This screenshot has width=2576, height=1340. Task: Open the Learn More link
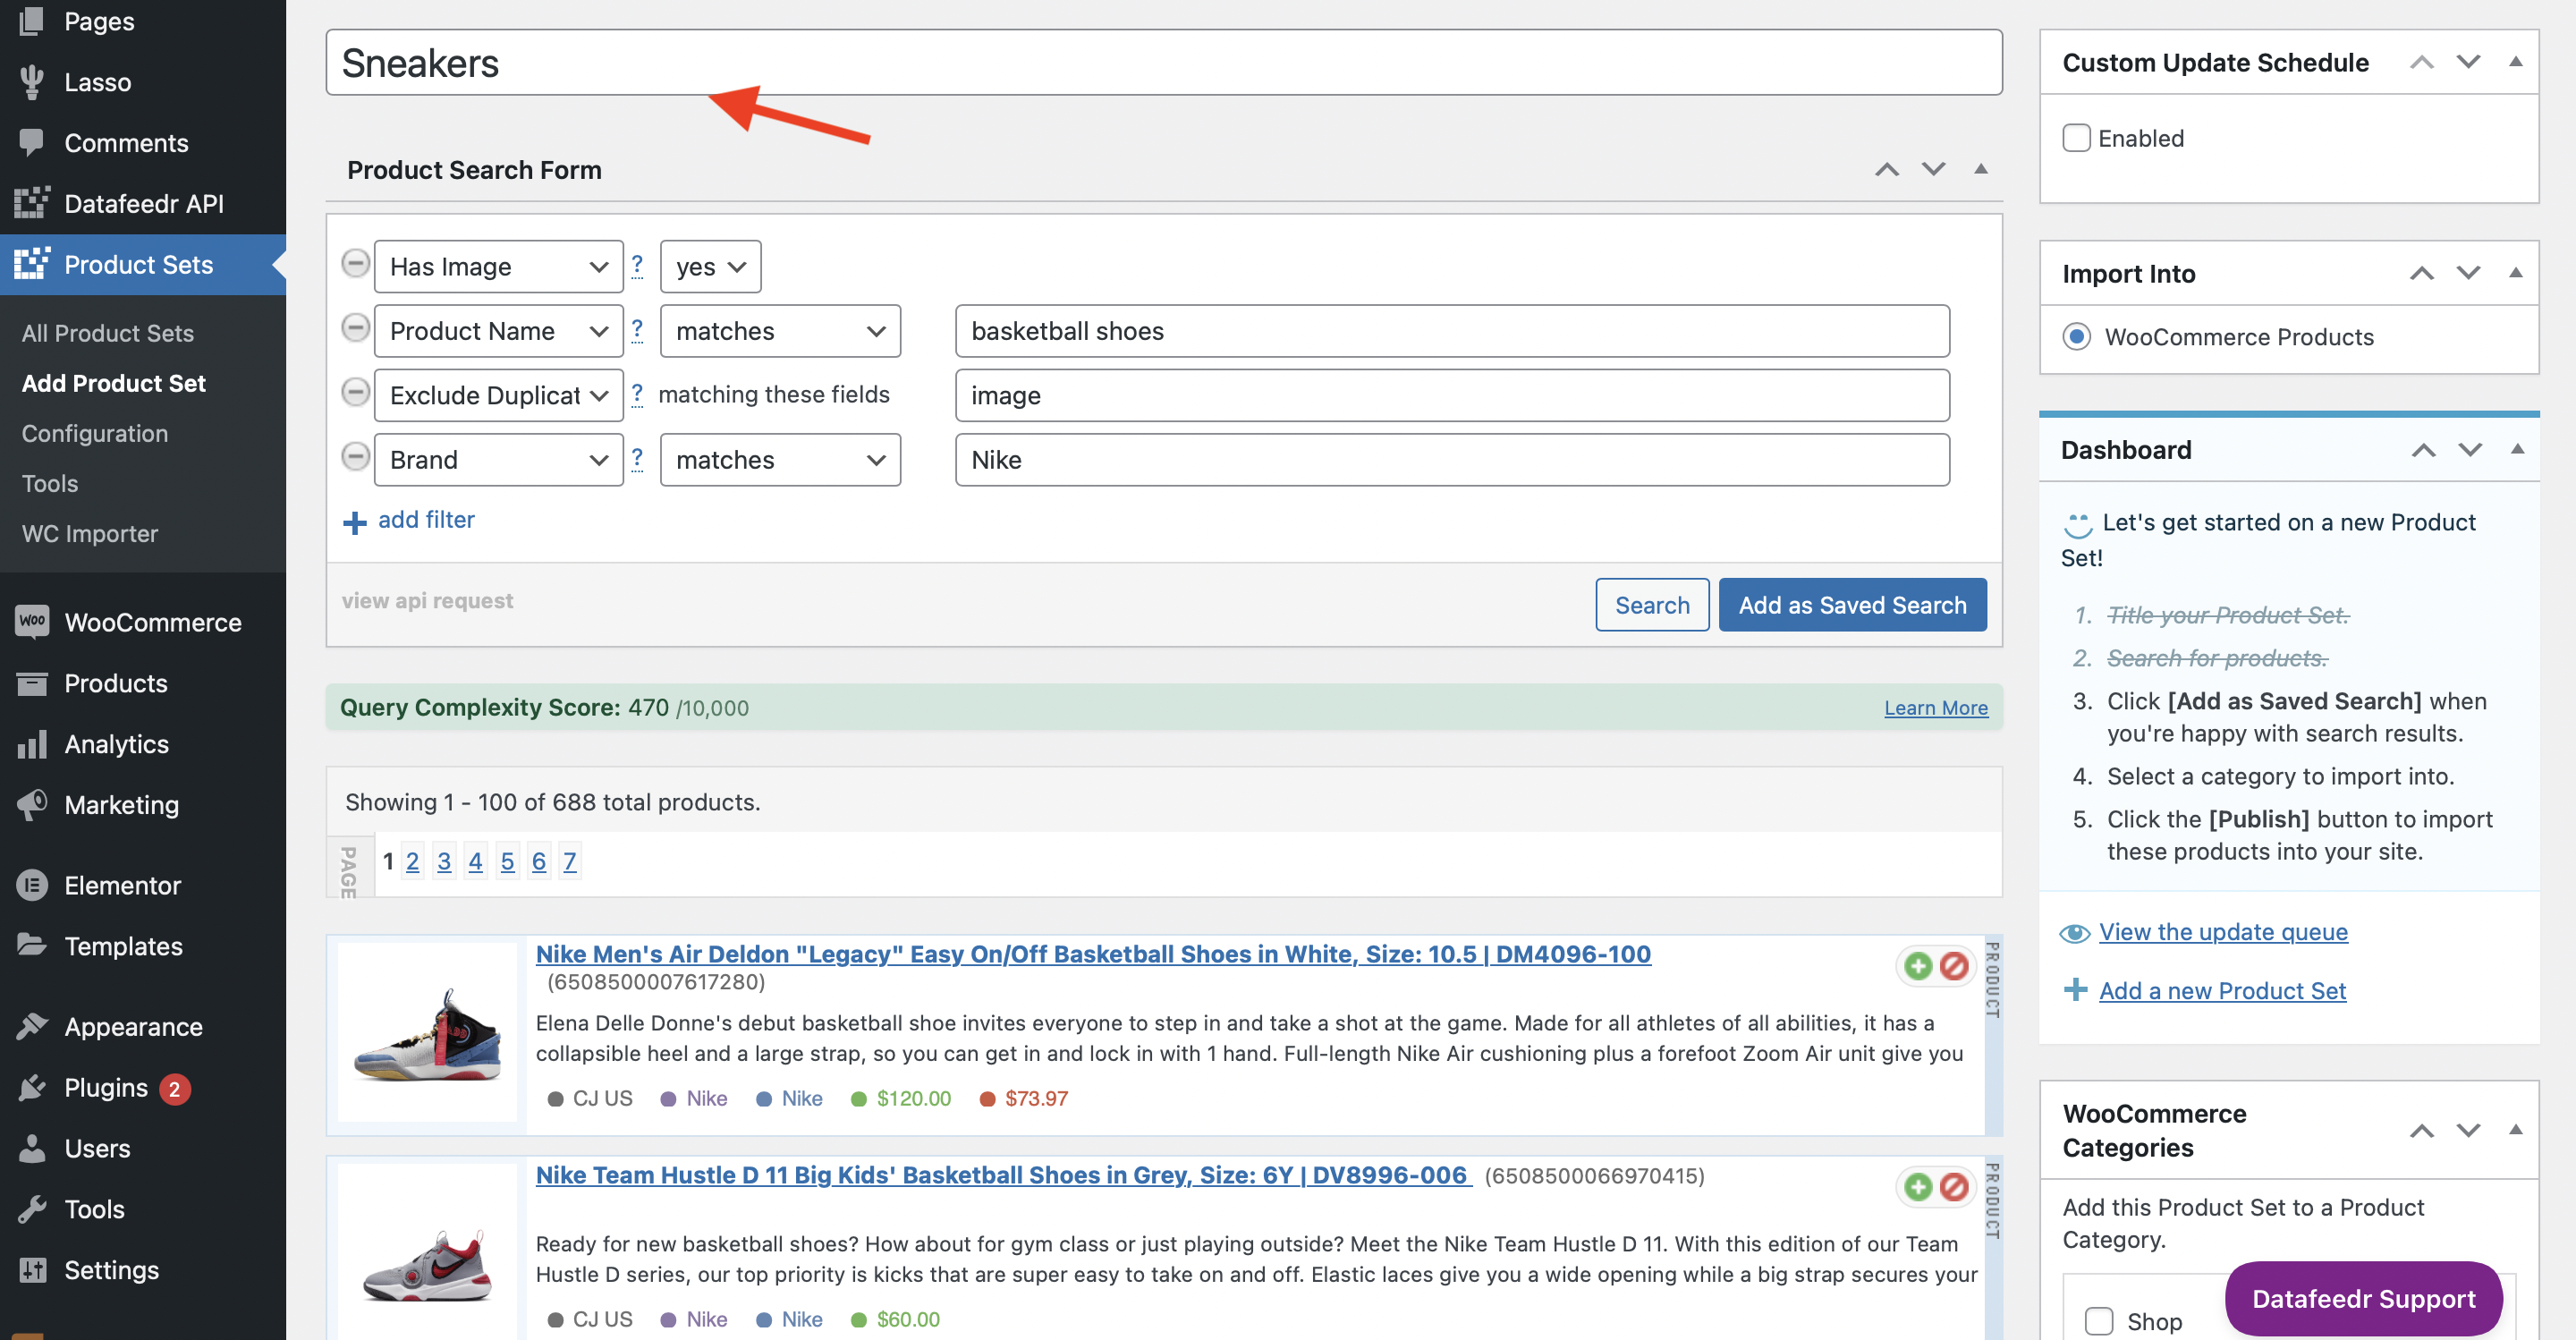click(x=1935, y=707)
